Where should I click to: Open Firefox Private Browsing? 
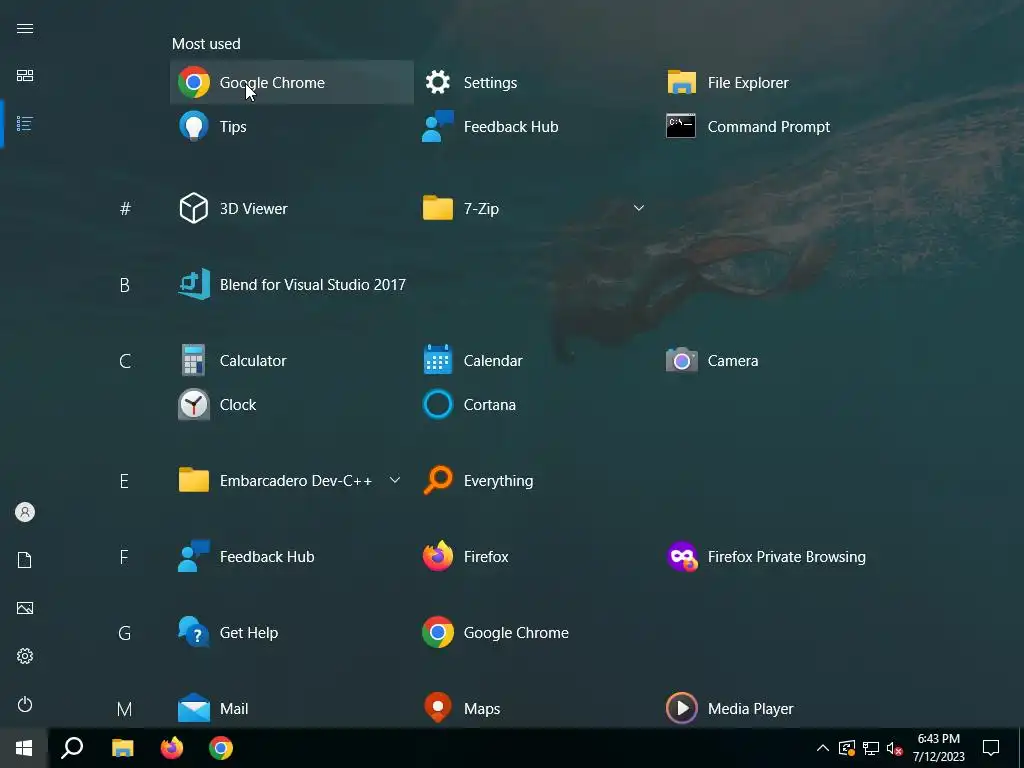point(780,556)
